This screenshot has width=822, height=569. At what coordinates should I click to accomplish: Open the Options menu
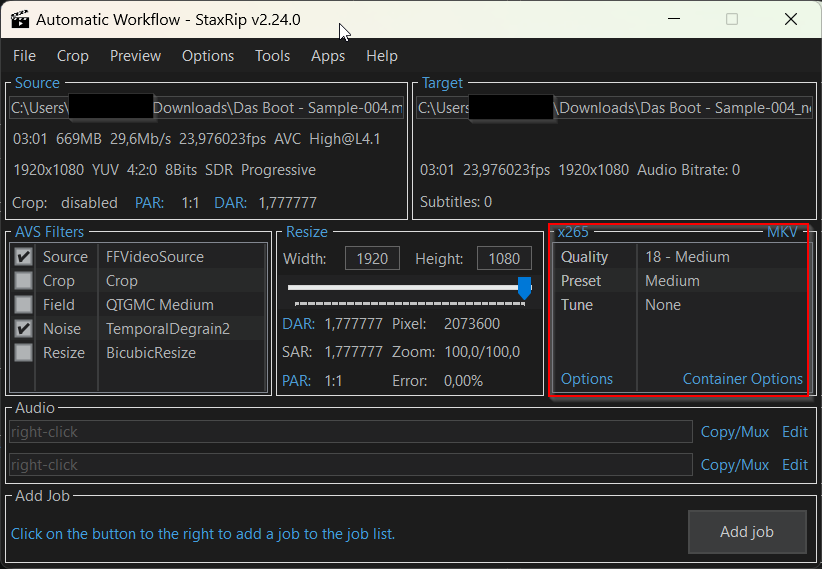(x=208, y=56)
